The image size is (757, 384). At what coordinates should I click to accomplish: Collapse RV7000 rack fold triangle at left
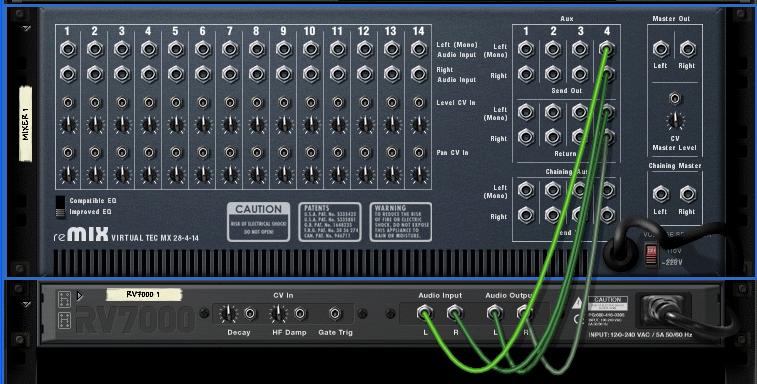click(26, 304)
